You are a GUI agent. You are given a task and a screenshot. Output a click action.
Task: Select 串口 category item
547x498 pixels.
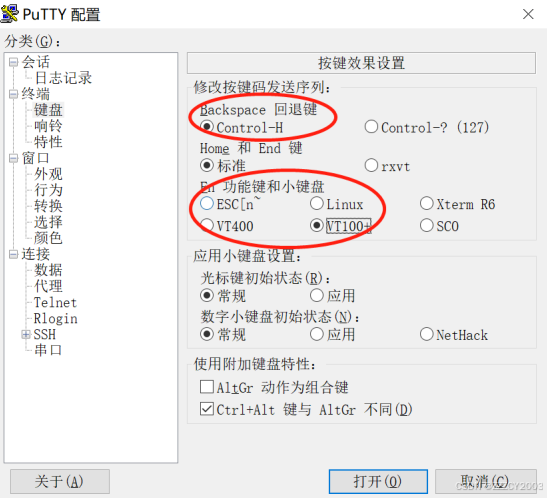click(x=48, y=350)
